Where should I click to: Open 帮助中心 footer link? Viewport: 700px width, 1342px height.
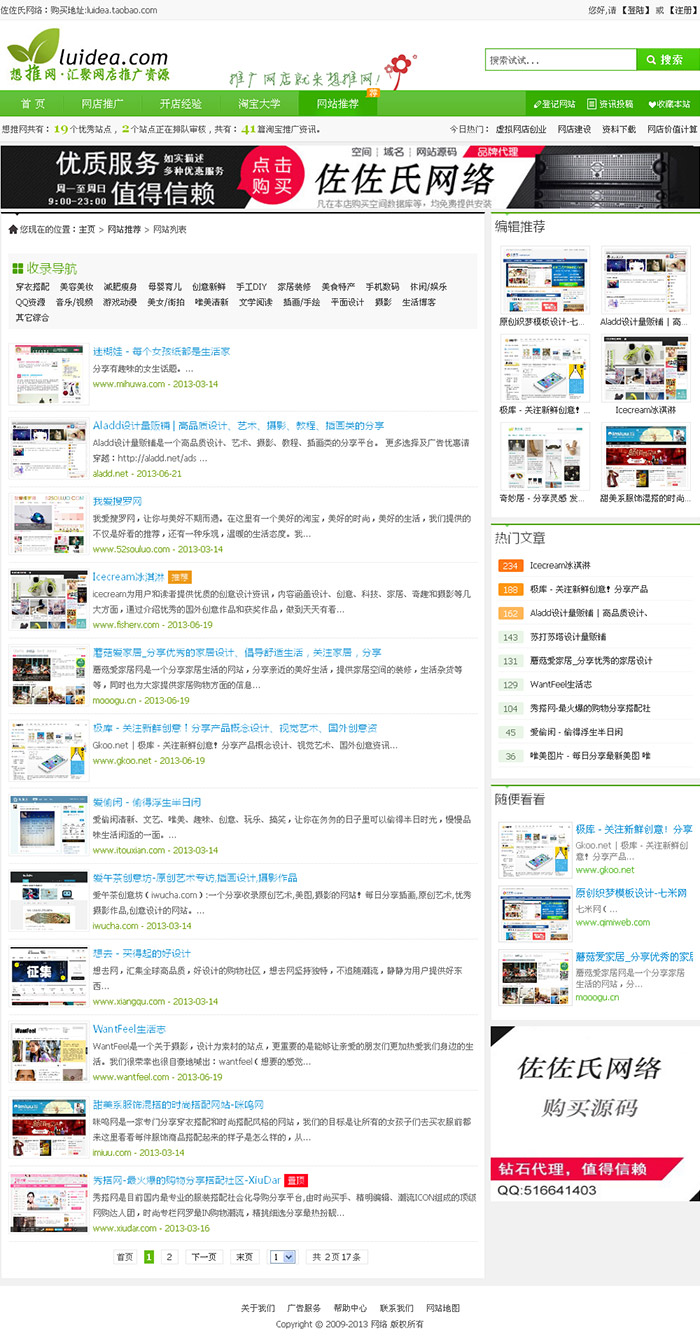(x=350, y=1308)
